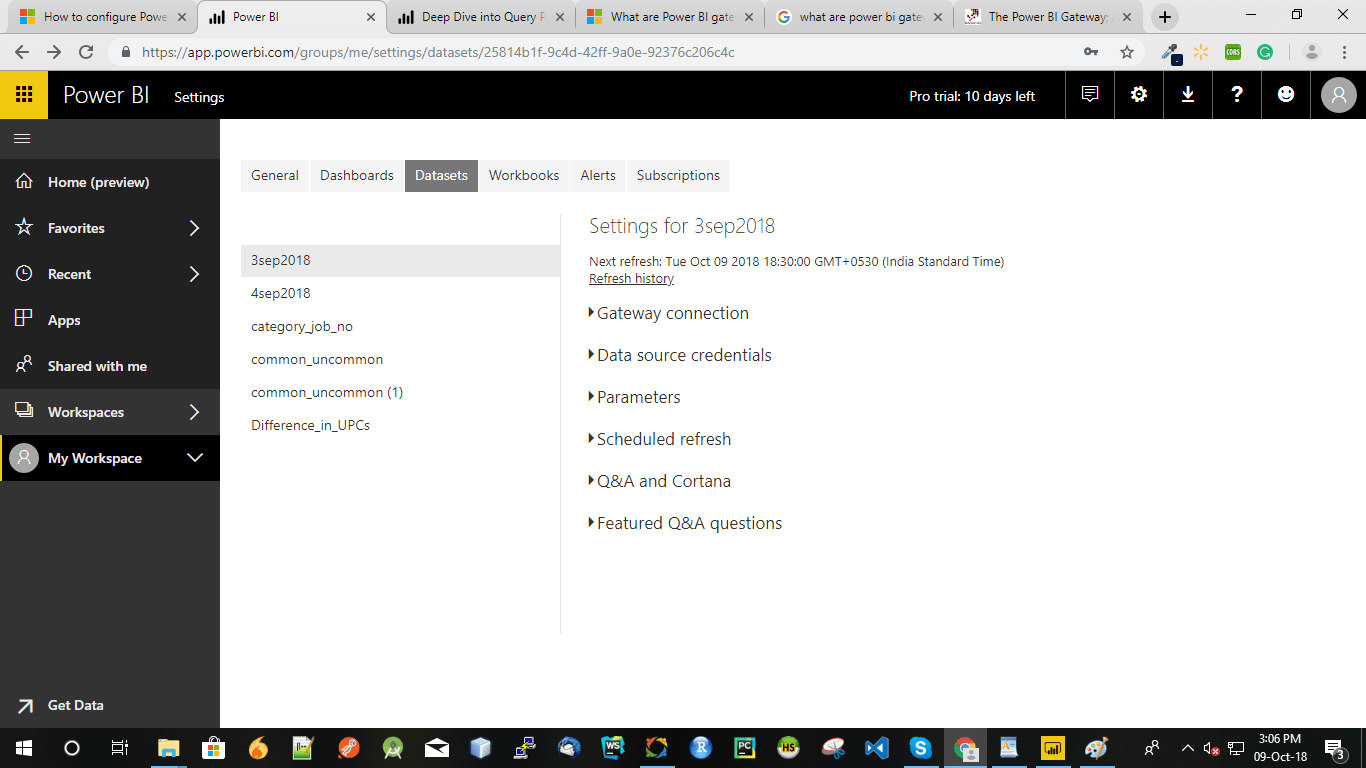Select the category_job_no dataset
The width and height of the screenshot is (1366, 768).
[x=400, y=326]
